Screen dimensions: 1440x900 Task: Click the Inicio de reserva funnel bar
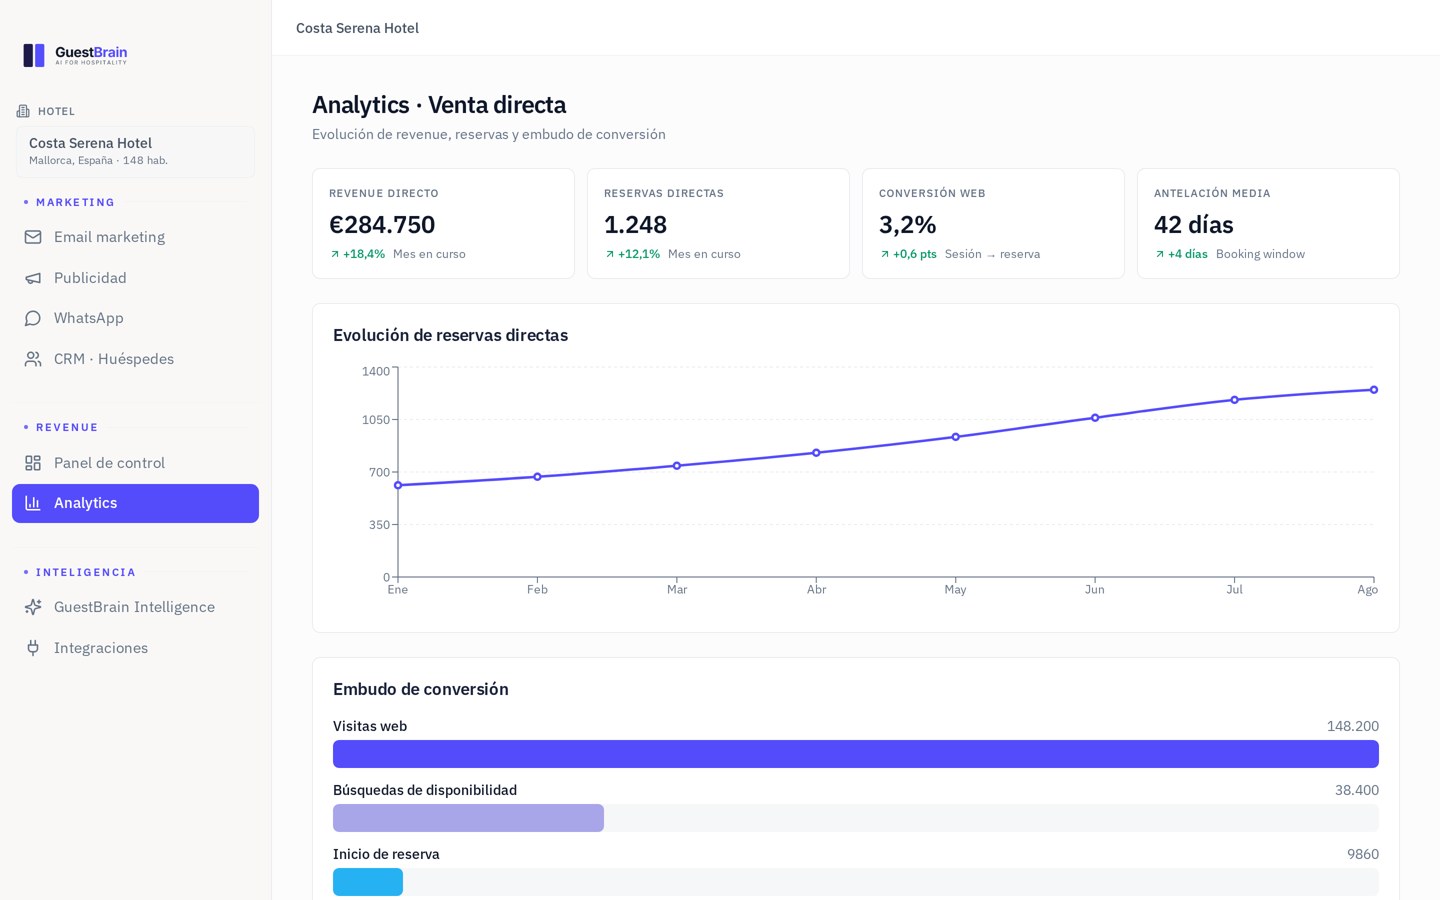point(368,882)
